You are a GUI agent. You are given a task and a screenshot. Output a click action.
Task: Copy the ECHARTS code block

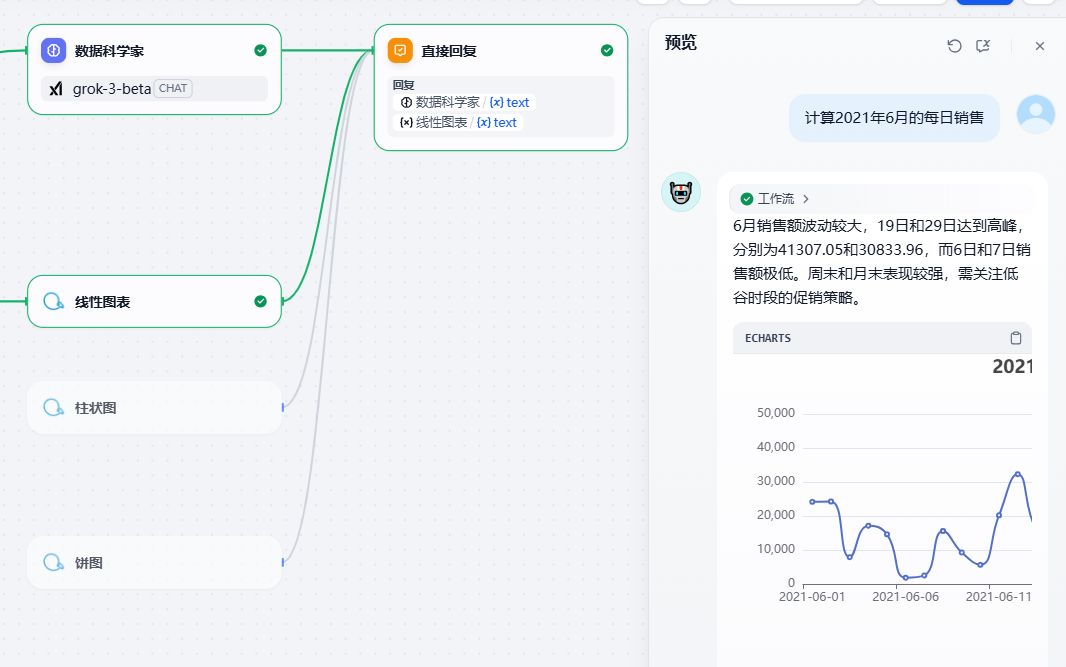click(1015, 338)
